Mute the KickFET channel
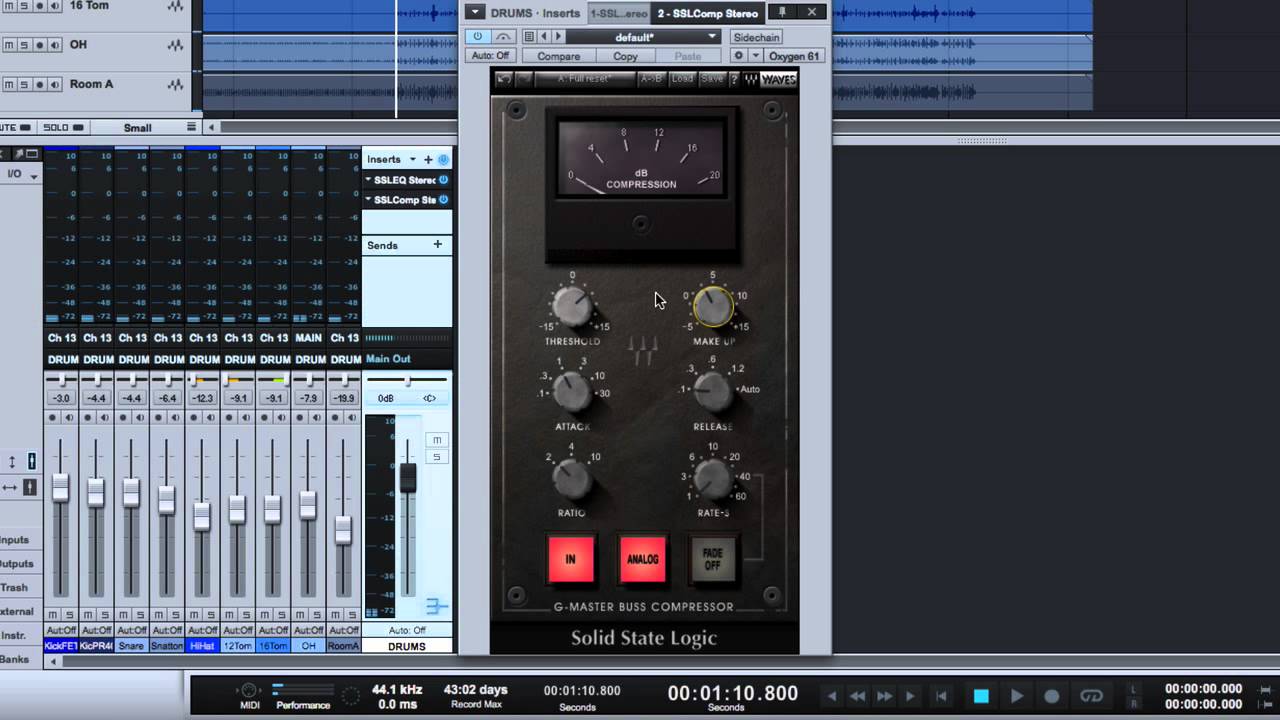 [x=53, y=614]
